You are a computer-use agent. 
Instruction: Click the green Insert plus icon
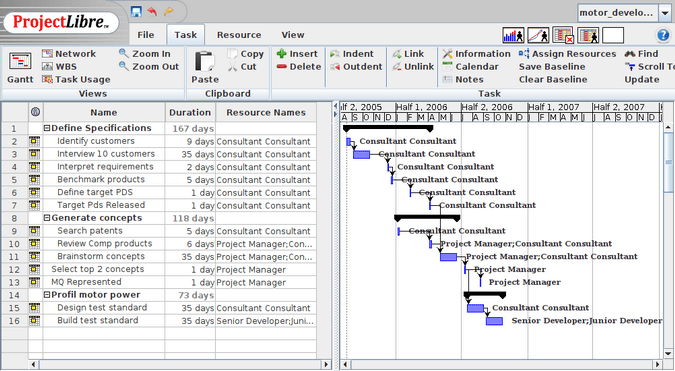(x=282, y=53)
